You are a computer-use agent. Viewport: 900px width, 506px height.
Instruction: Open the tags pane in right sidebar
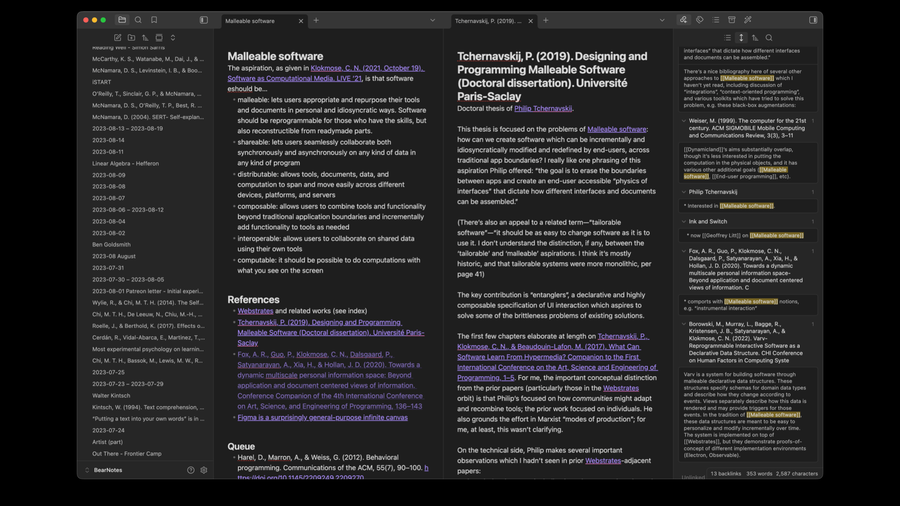[x=699, y=20]
